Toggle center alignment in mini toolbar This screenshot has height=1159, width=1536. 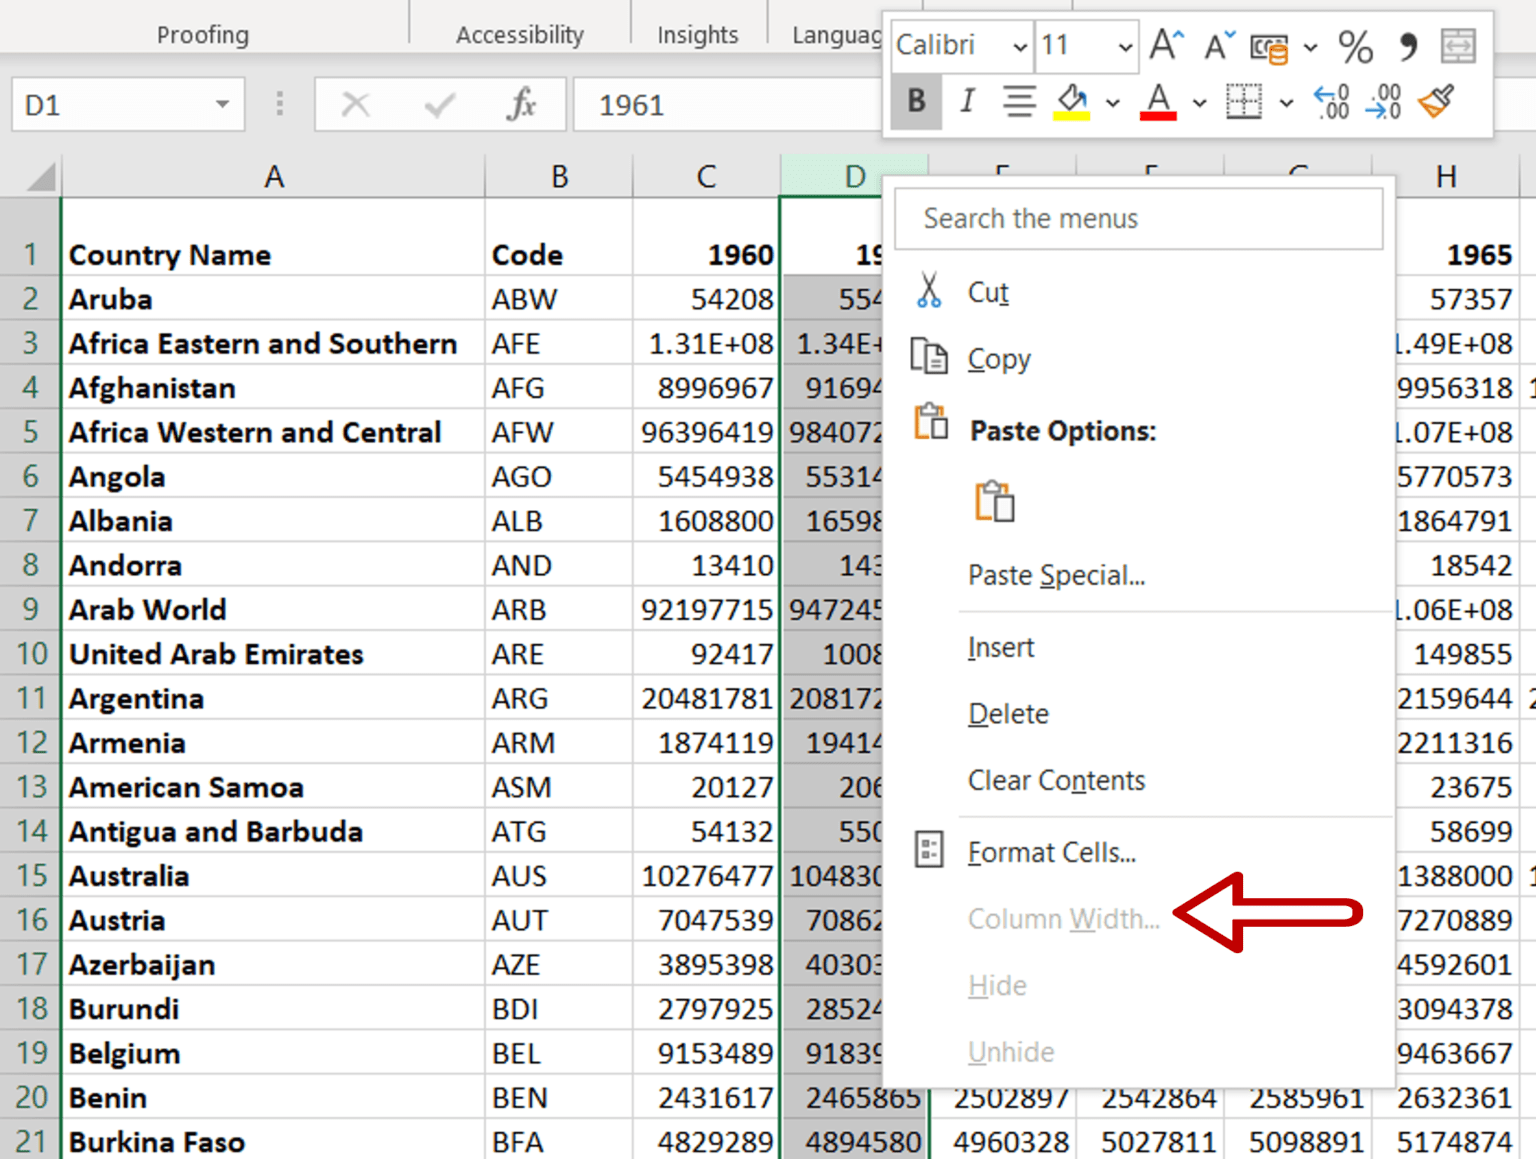pyautogui.click(x=1018, y=101)
